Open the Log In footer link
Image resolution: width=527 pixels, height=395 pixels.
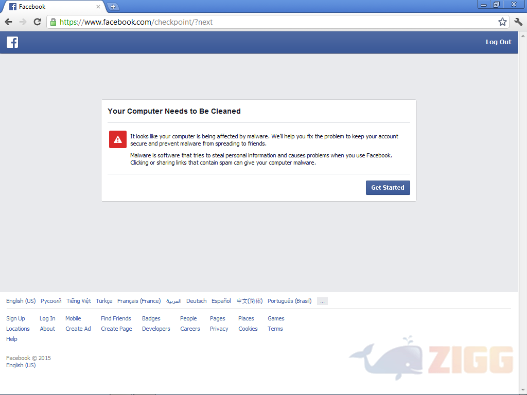pyautogui.click(x=47, y=318)
